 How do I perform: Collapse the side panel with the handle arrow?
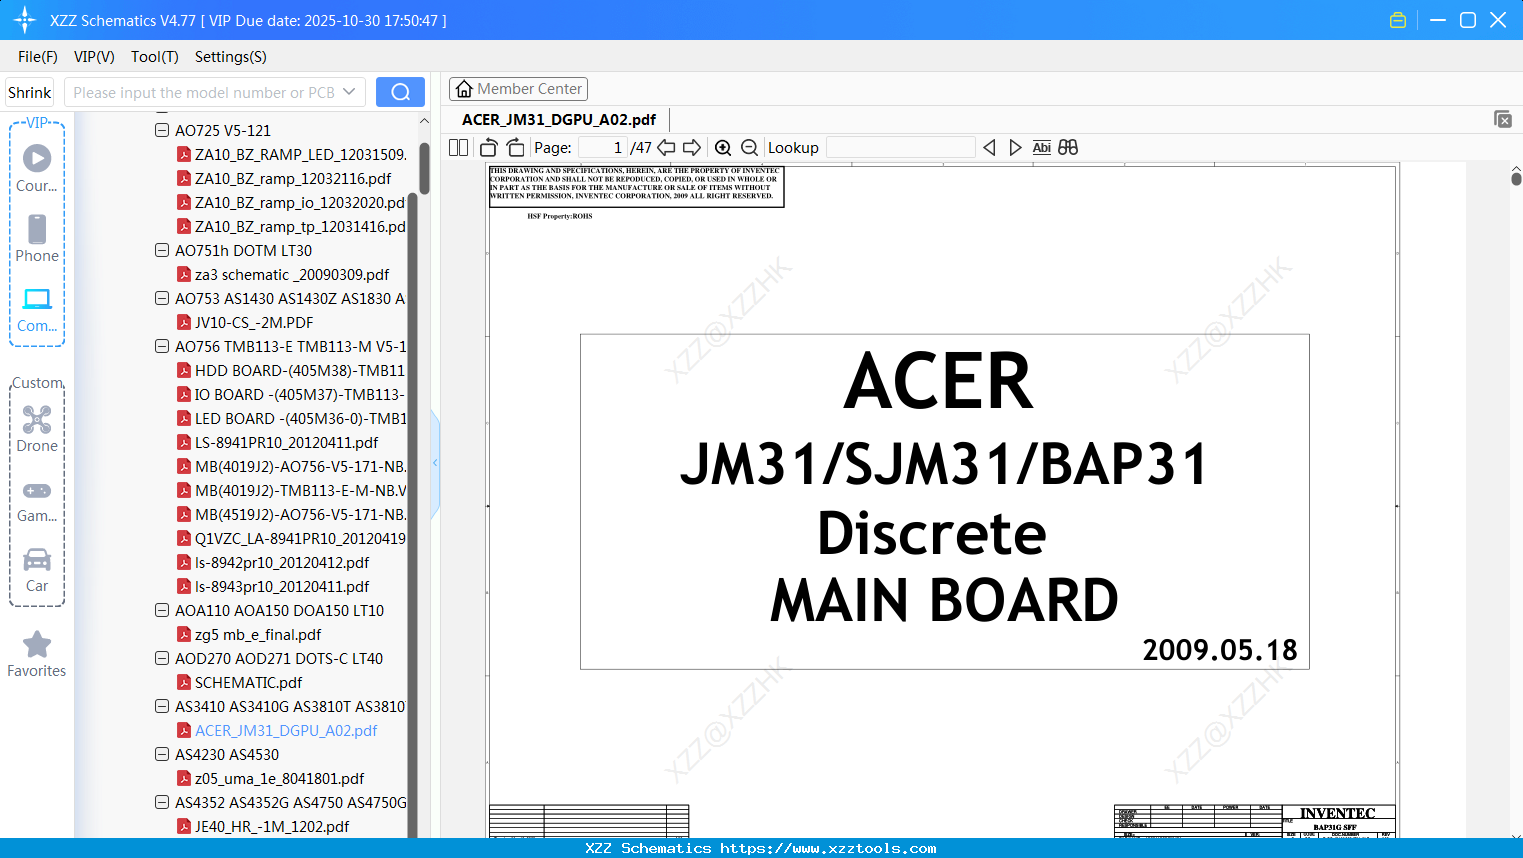click(x=435, y=462)
